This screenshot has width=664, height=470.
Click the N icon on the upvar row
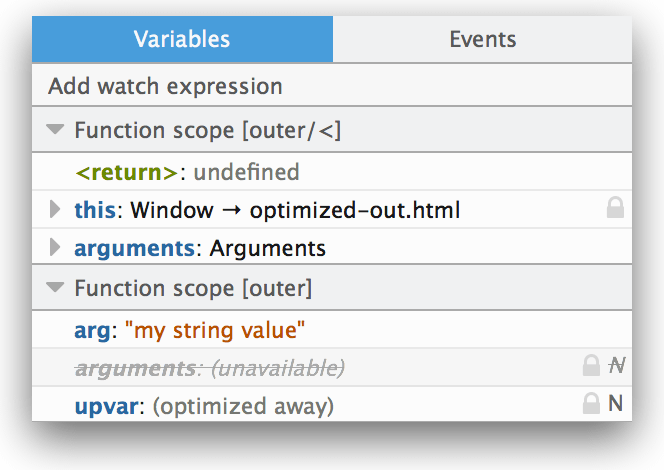click(616, 405)
